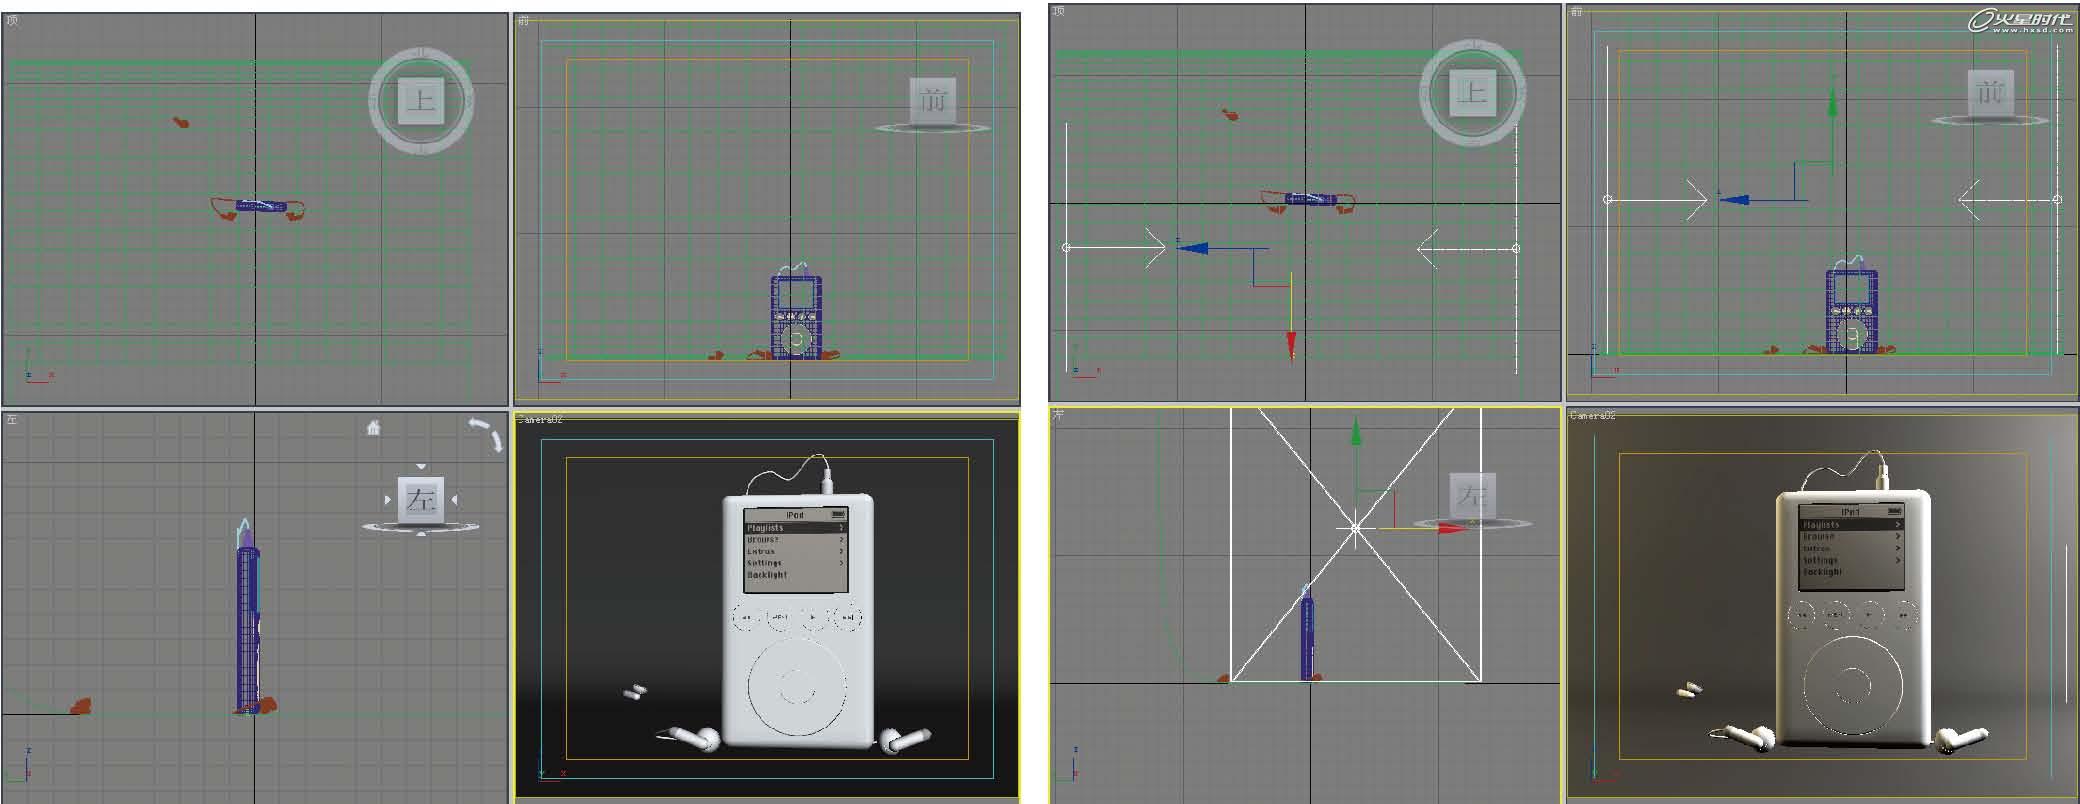Click the light's center point in right Left viewport

(x=1355, y=528)
